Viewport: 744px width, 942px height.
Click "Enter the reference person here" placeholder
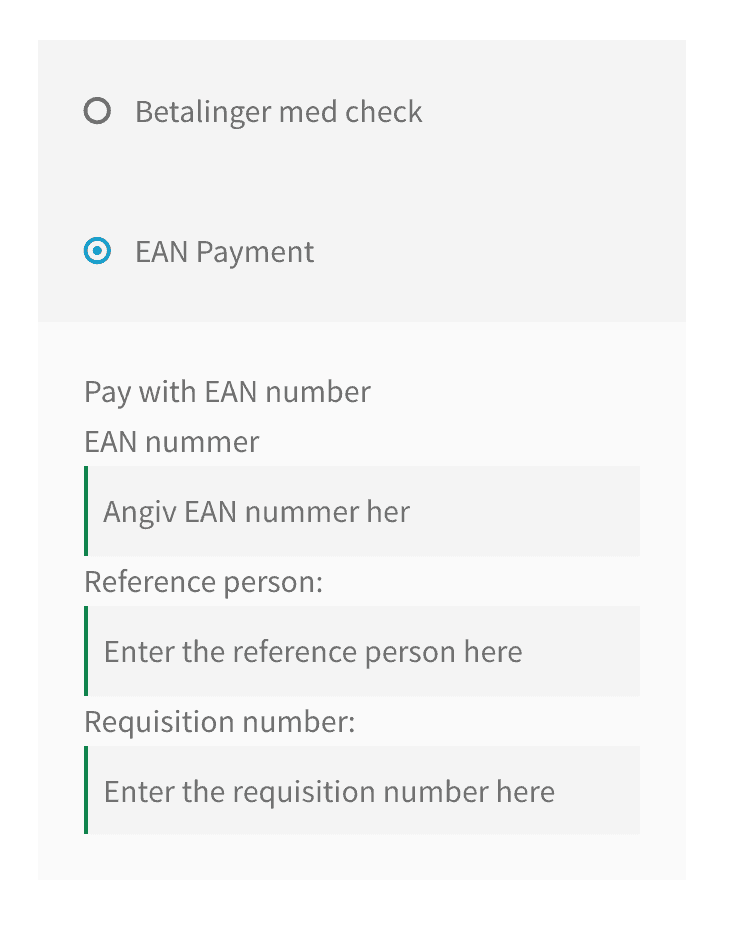click(313, 652)
